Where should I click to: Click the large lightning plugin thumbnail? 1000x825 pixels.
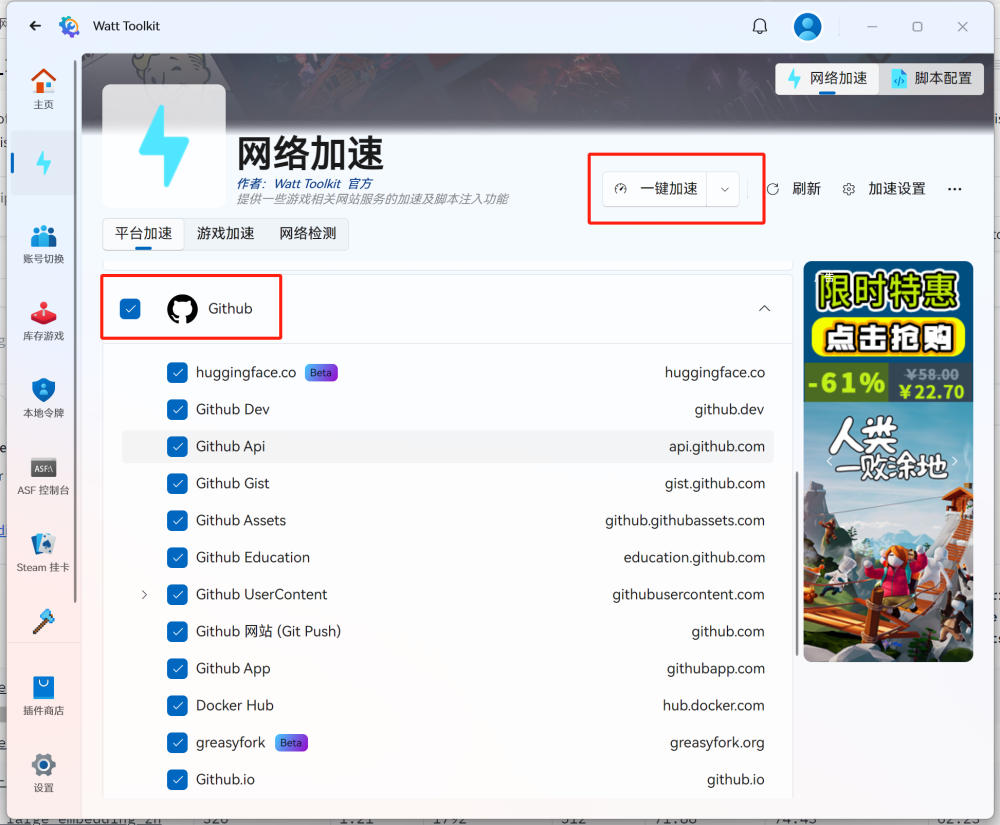(x=164, y=146)
